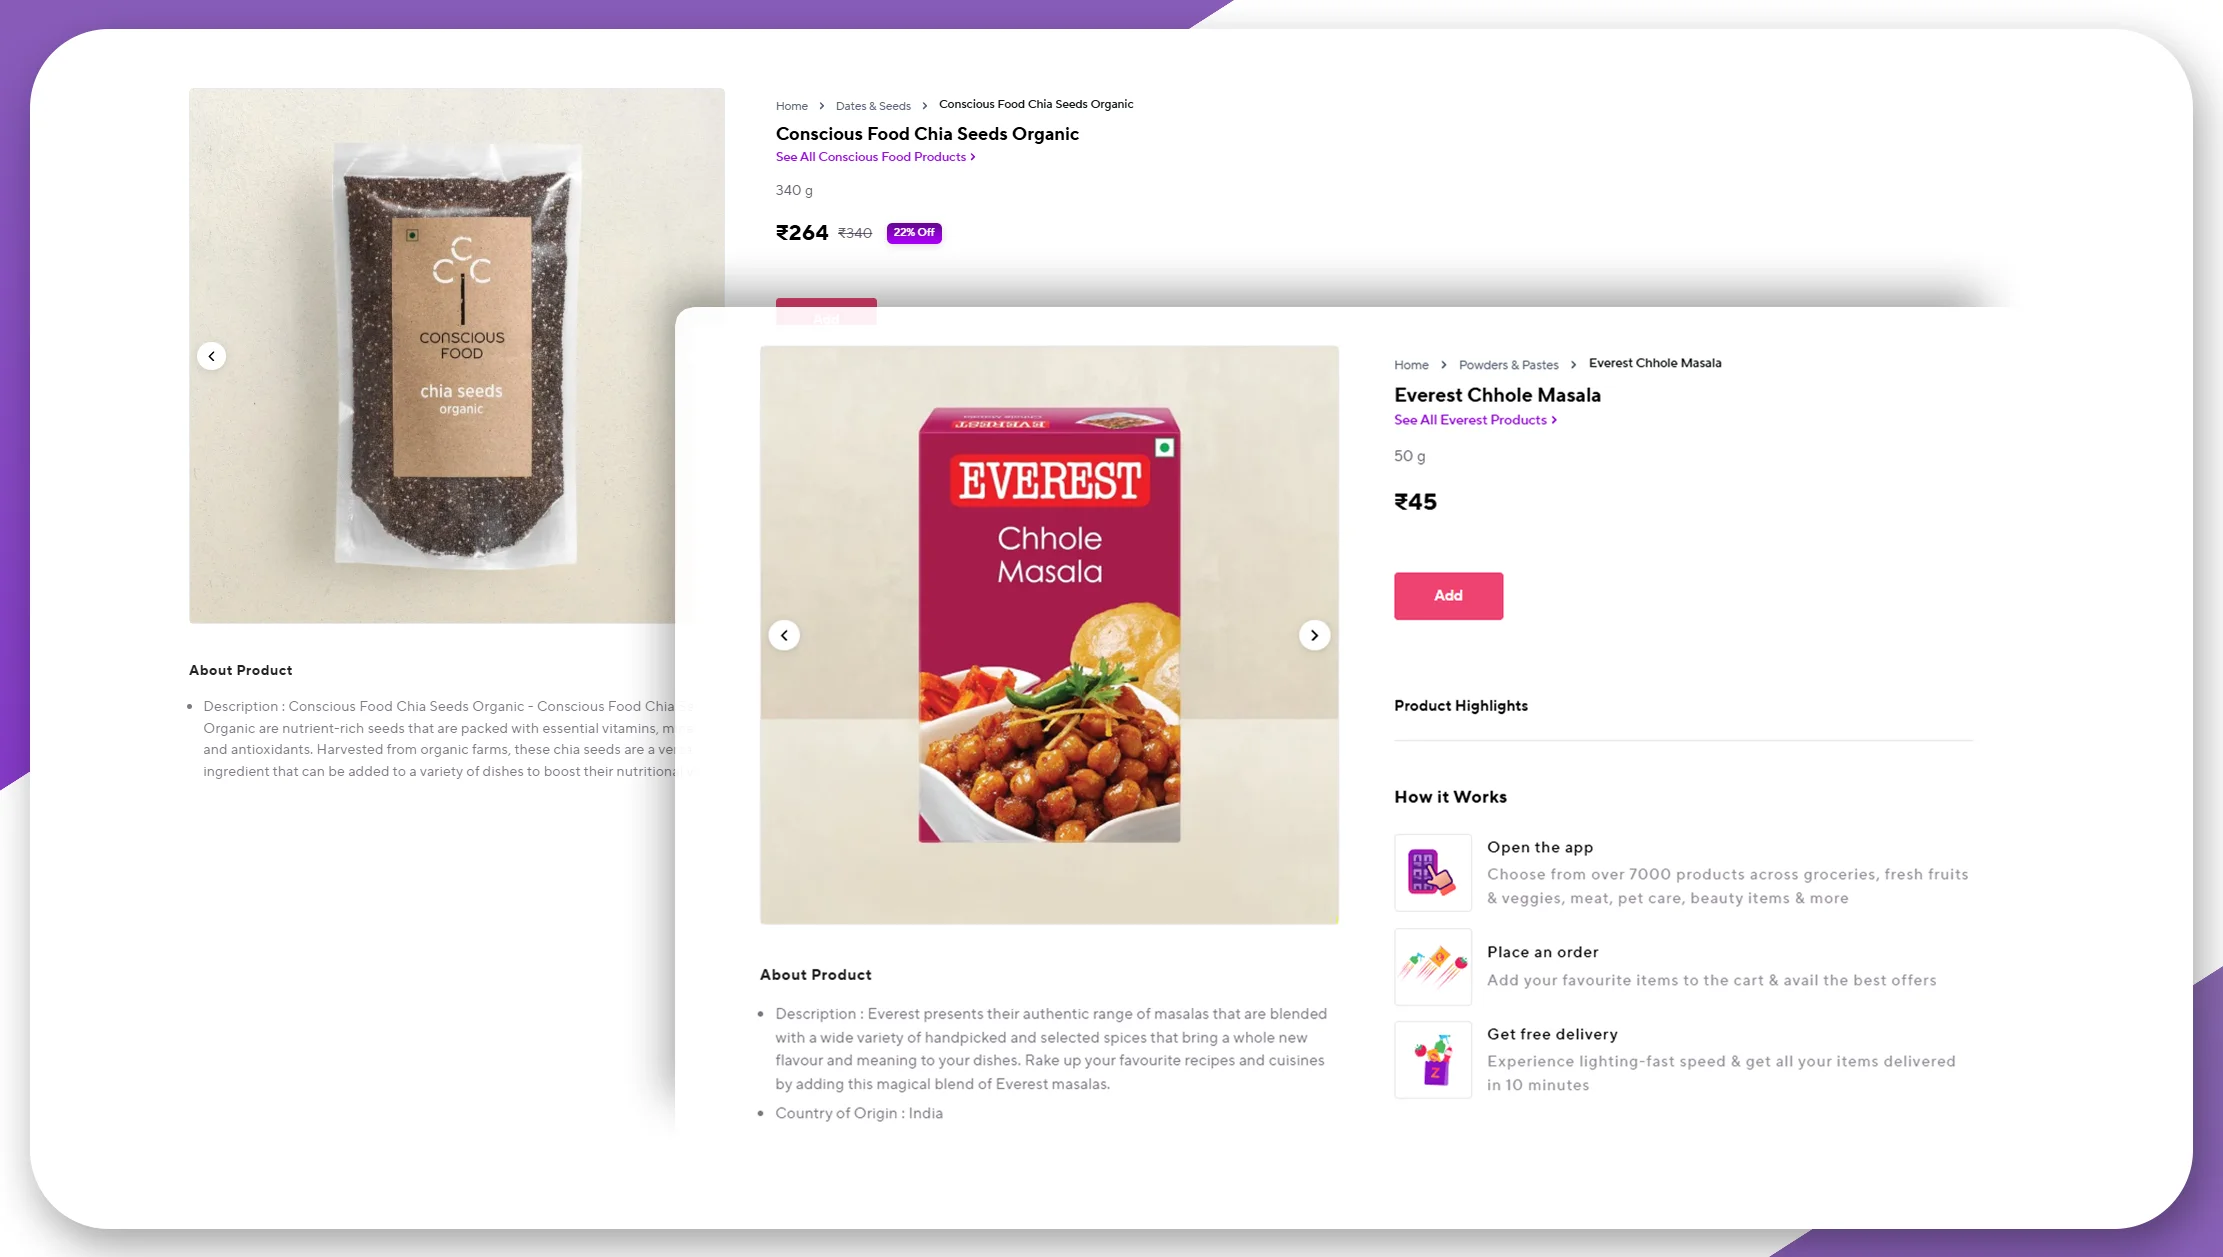The height and width of the screenshot is (1257, 2223).
Task: Click the previous image arrow on Chia Seeds
Action: tap(211, 356)
